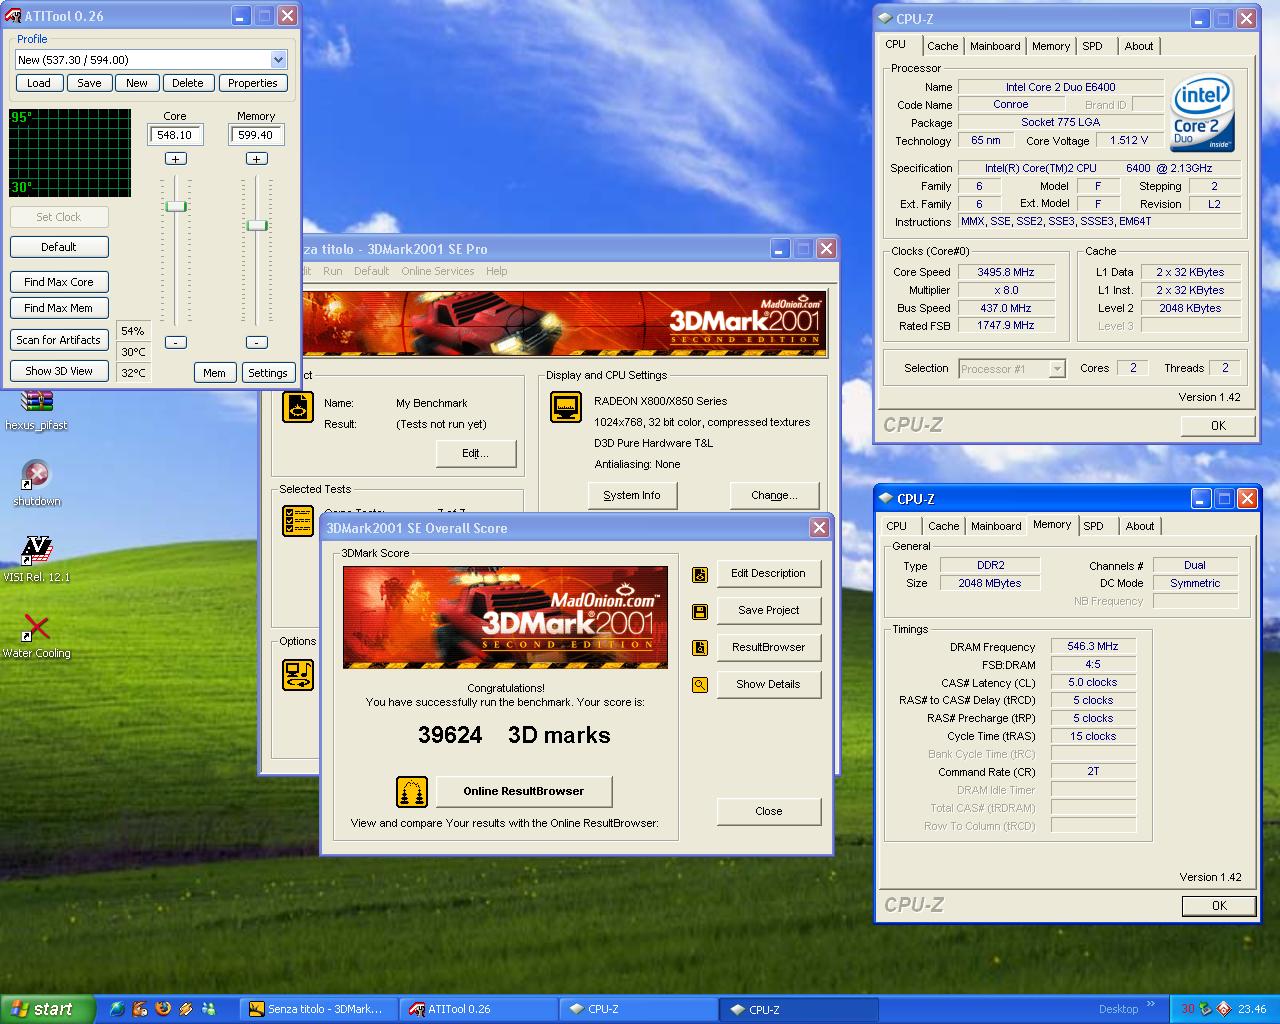The width and height of the screenshot is (1280, 1024).
Task: Increase memory clock with plus button
Action: (257, 159)
